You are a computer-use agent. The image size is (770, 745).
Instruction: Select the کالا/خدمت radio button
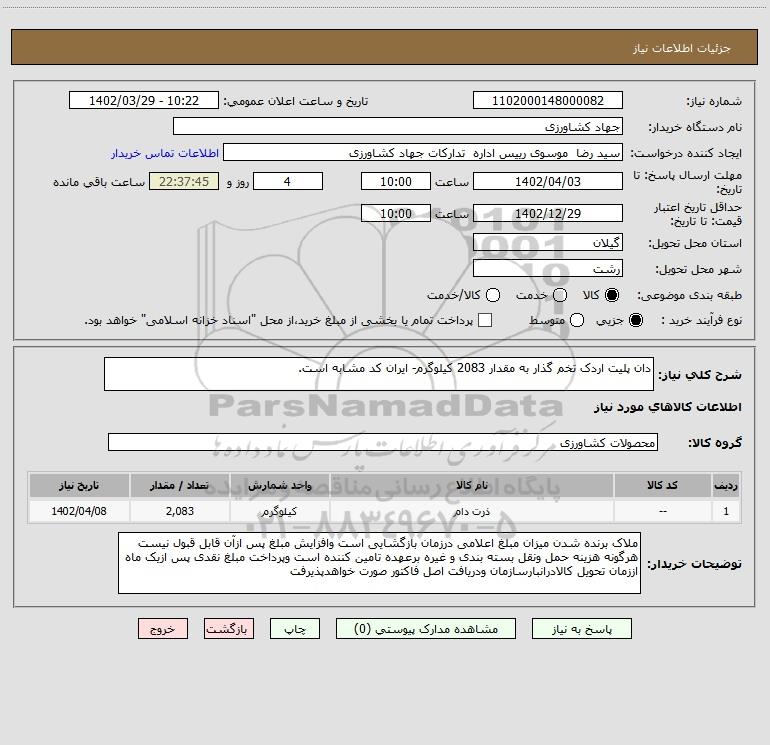pyautogui.click(x=493, y=295)
